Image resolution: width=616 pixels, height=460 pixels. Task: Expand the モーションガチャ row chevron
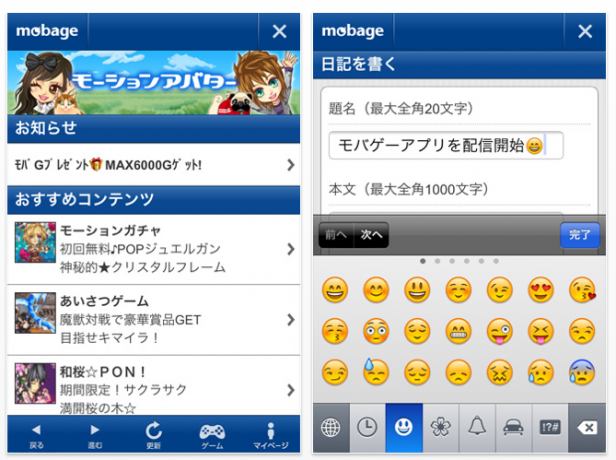[291, 249]
